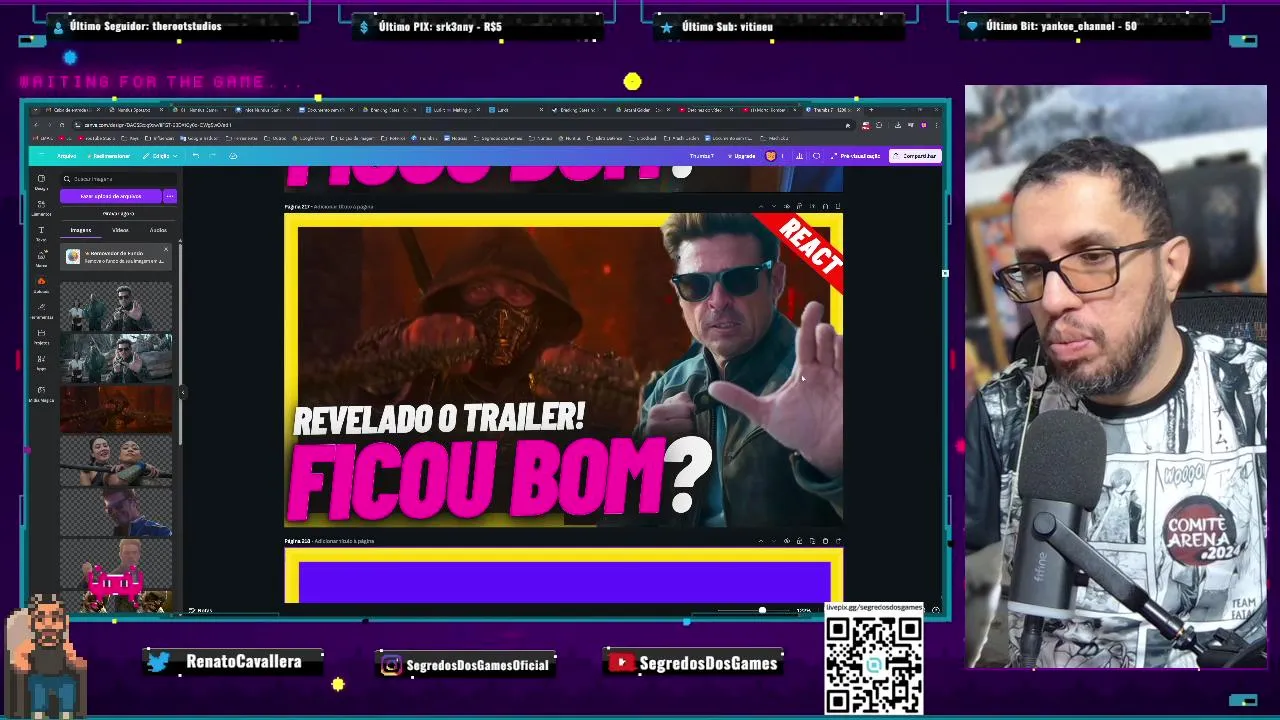Move page 218 up
The height and width of the screenshot is (720, 1280).
761,541
